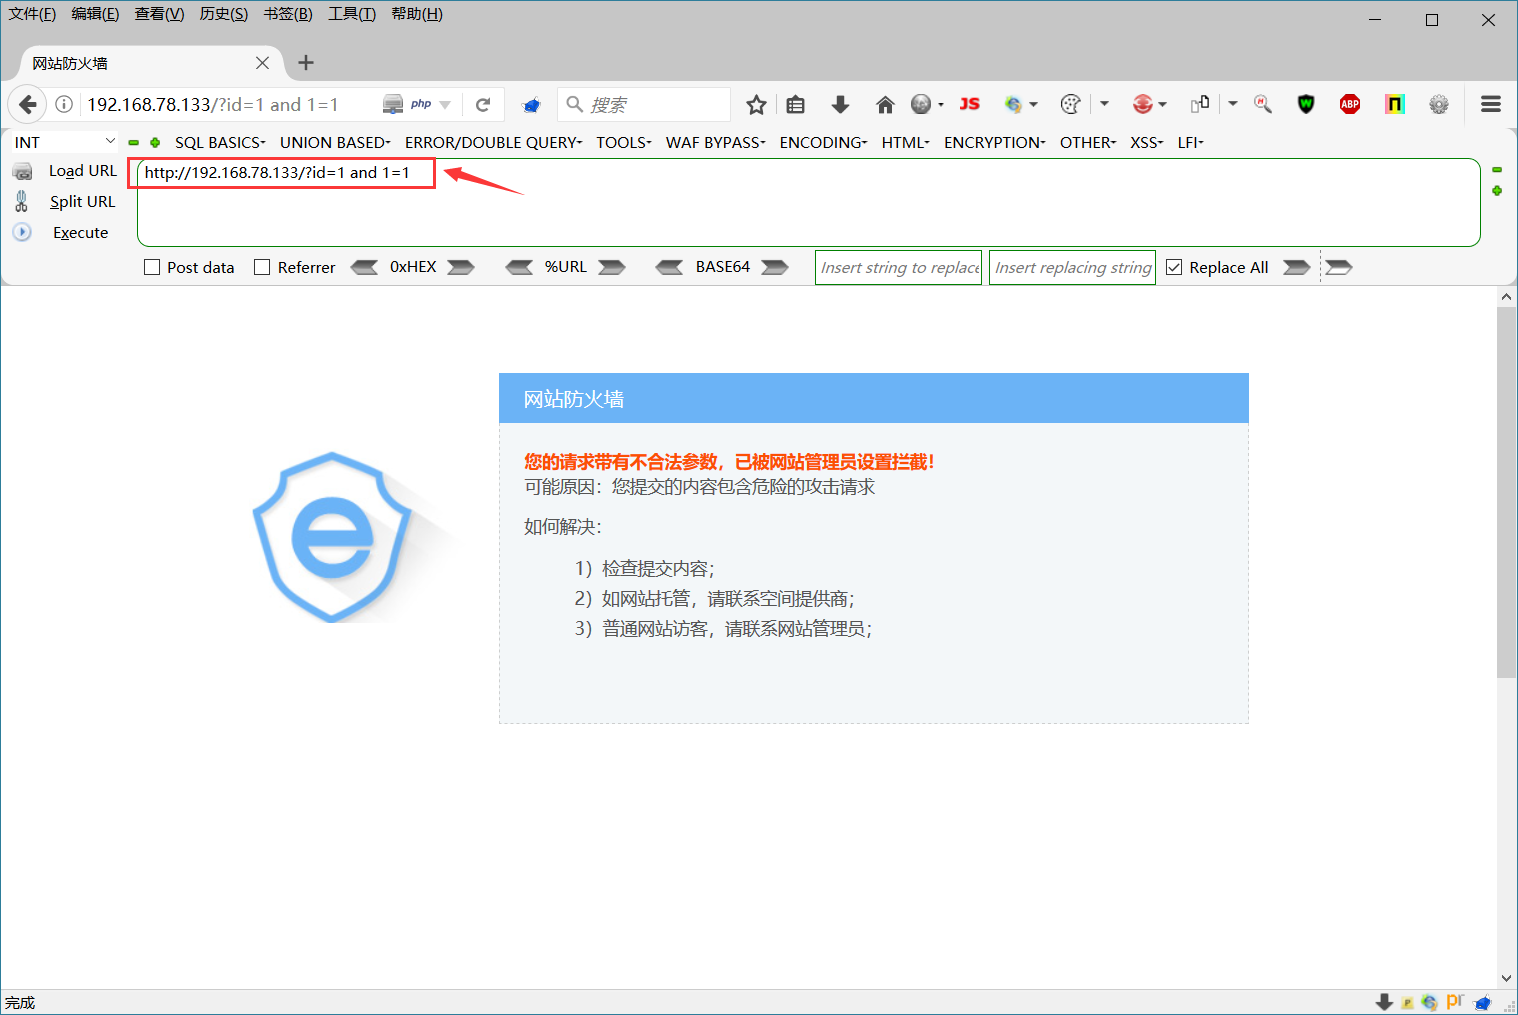This screenshot has height=1015, width=1518.
Task: Open a new tab with plus button
Action: [x=306, y=63]
